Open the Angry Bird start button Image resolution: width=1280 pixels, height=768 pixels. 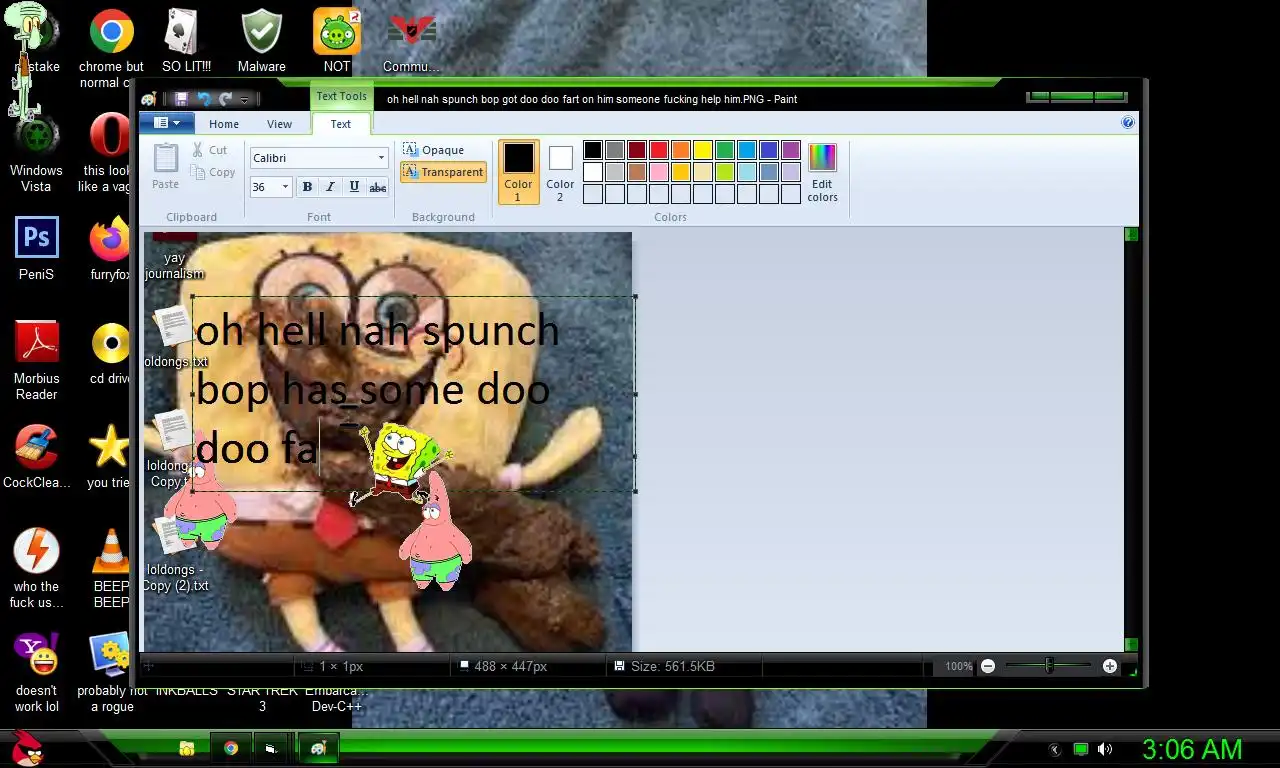click(x=26, y=747)
